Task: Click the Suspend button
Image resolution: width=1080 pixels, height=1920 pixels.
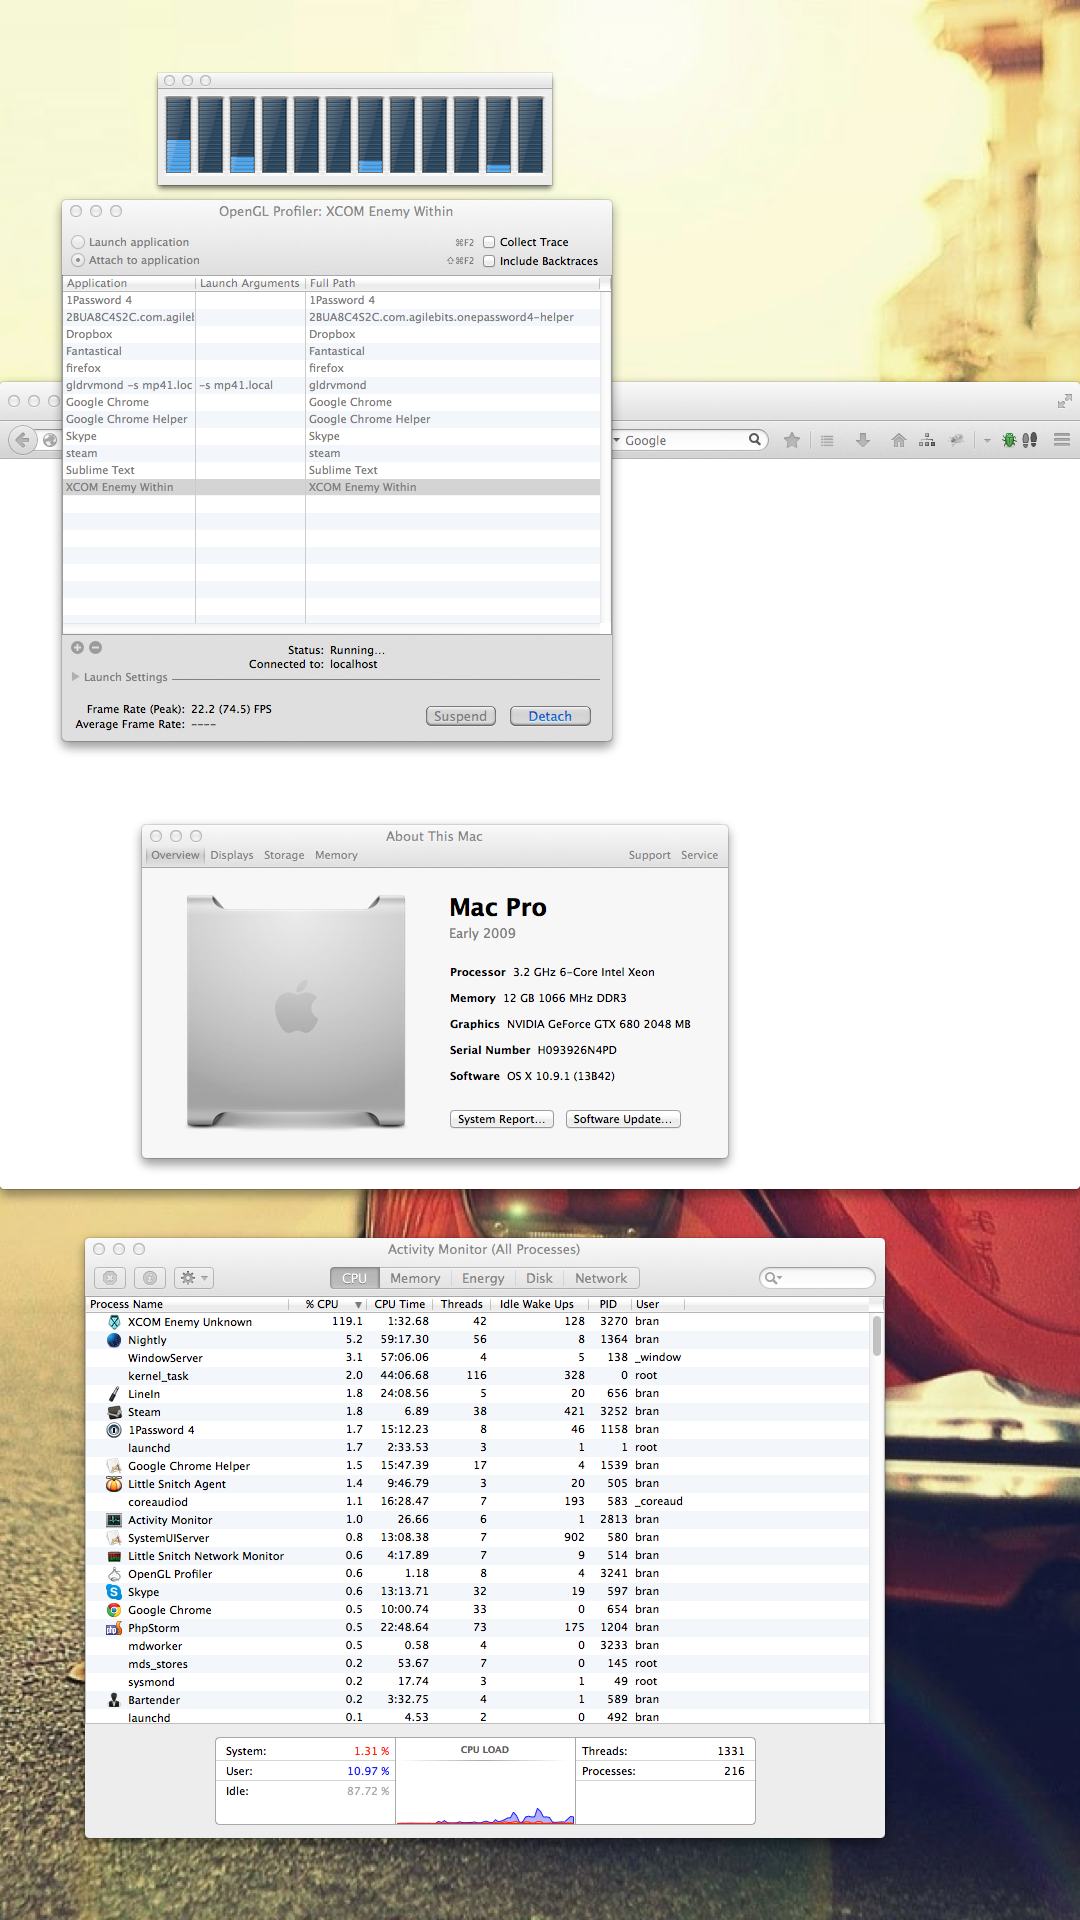Action: tap(460, 716)
